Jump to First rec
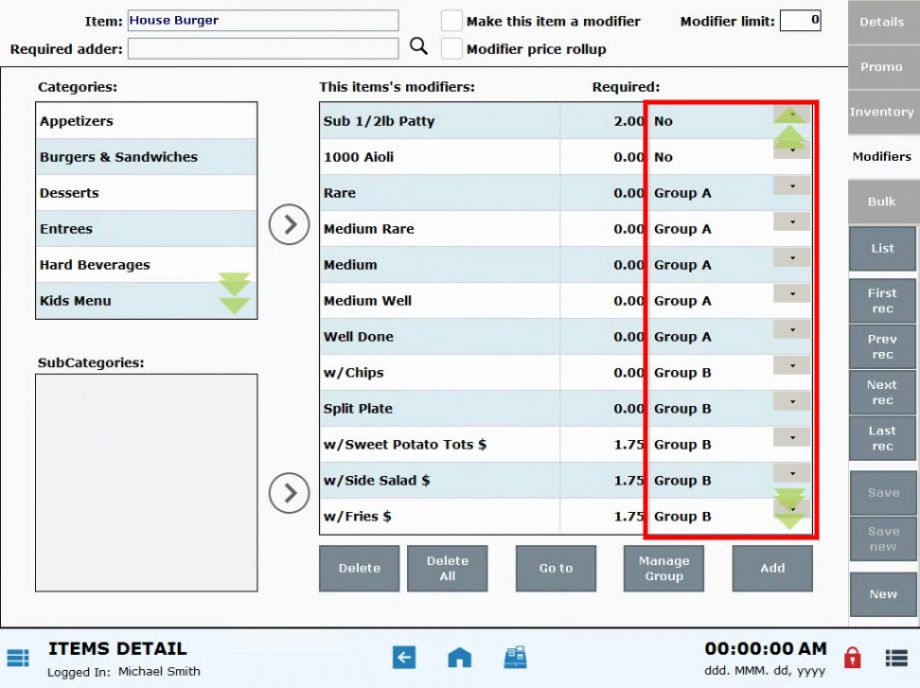This screenshot has width=920, height=688. pyautogui.click(x=882, y=301)
